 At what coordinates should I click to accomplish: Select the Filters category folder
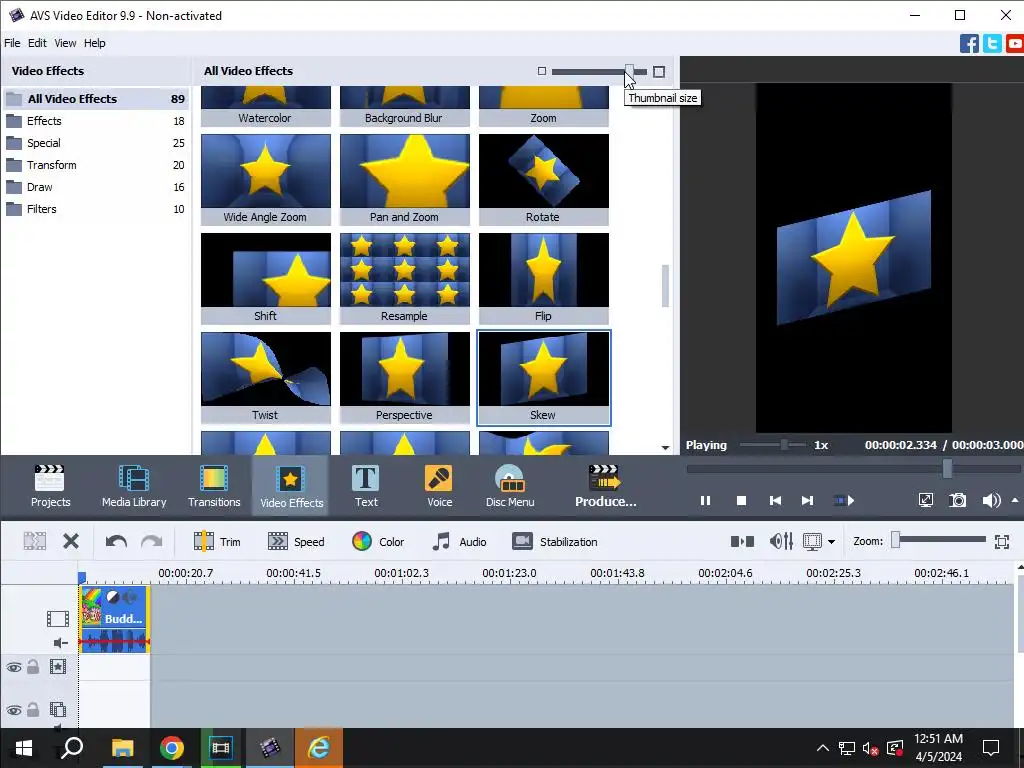(95, 209)
